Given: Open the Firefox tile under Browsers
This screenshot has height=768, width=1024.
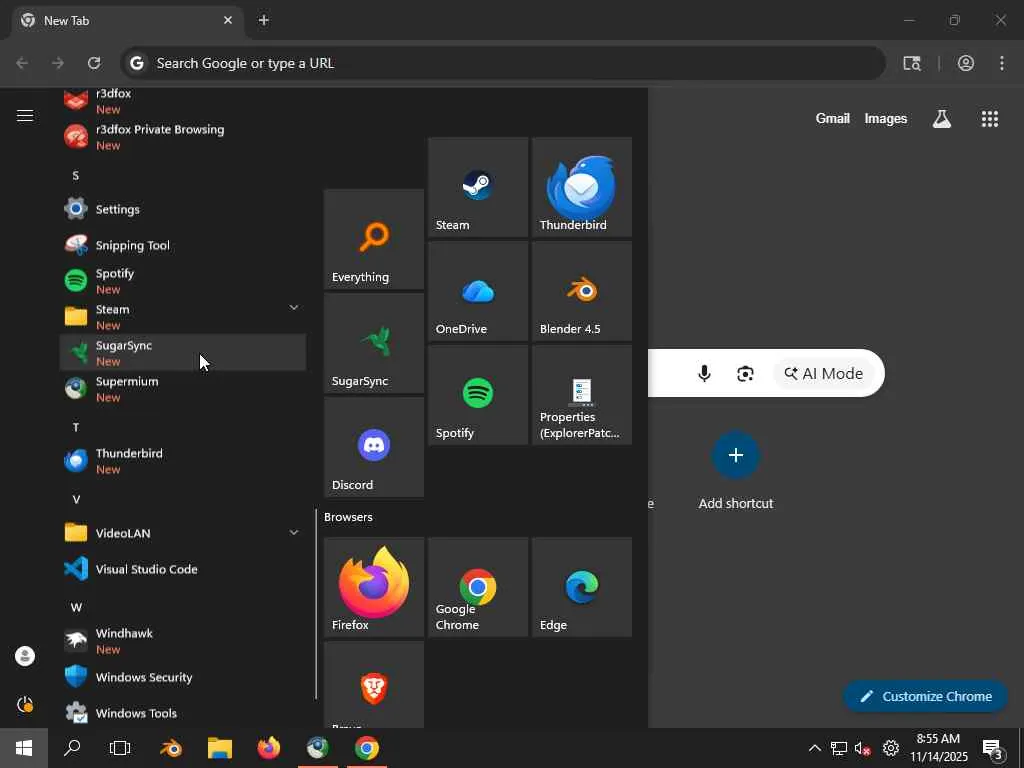Looking at the screenshot, I should pyautogui.click(x=374, y=586).
